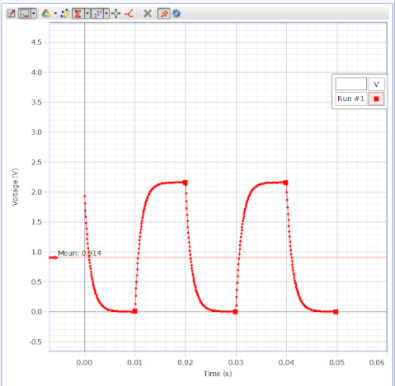Click the Mean: 0.914 annotation label
This screenshot has height=386, width=395.
point(80,253)
